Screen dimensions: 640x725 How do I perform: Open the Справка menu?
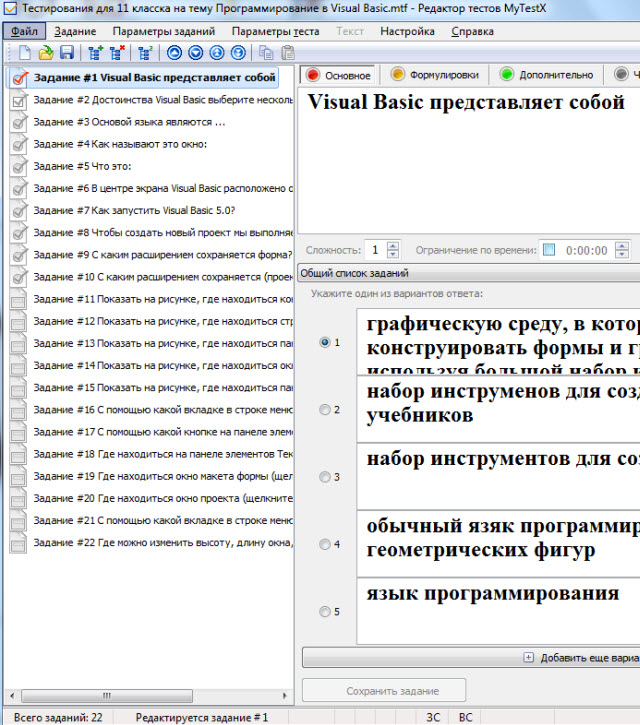tap(473, 31)
